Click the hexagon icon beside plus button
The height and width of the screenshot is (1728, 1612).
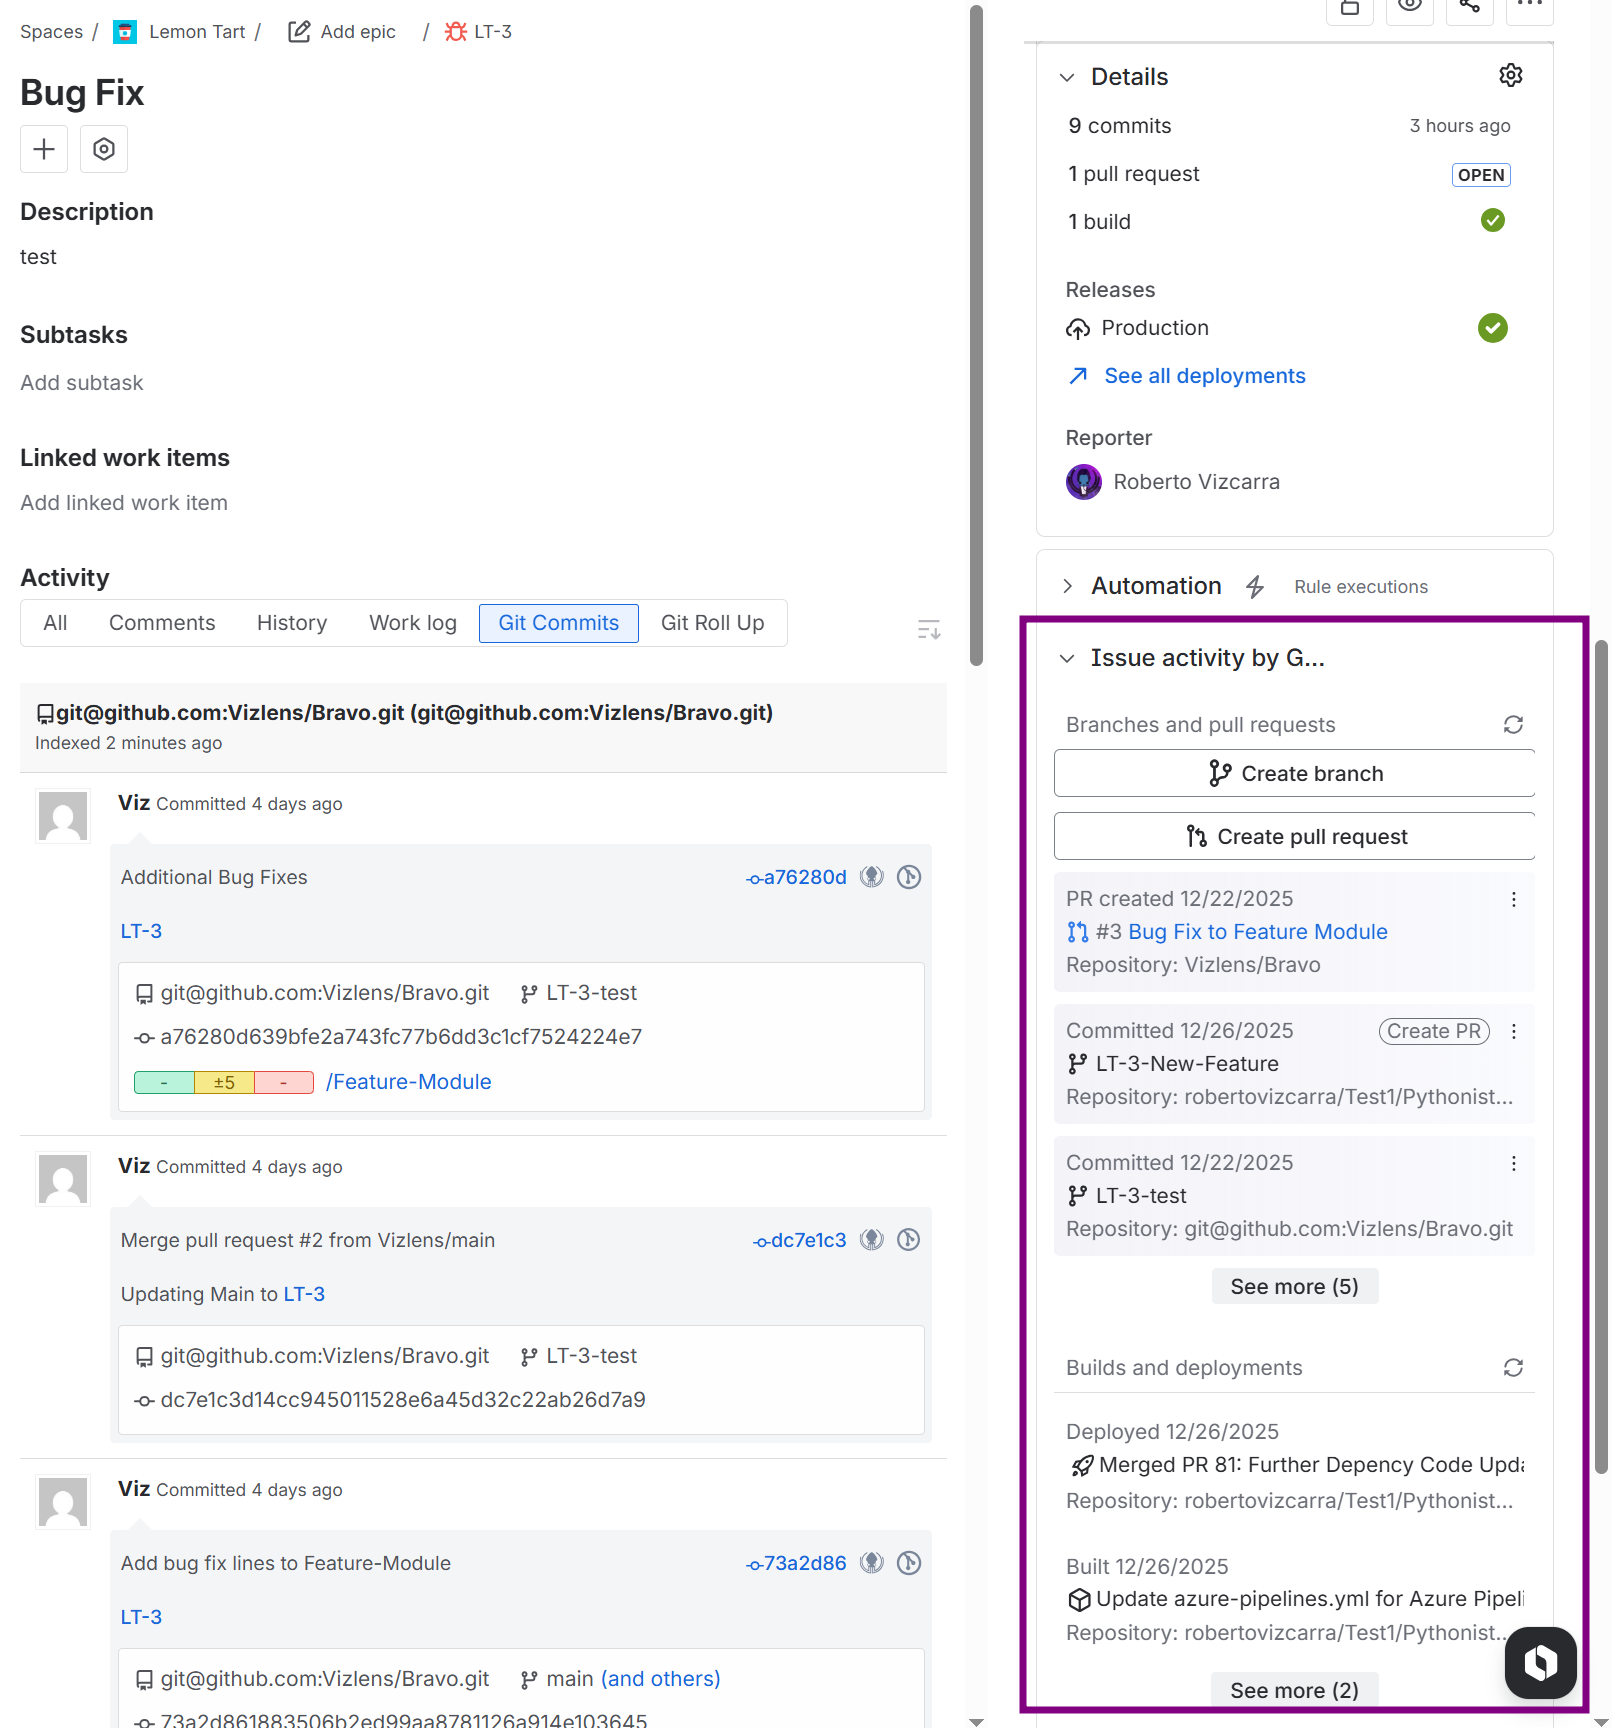(x=104, y=149)
